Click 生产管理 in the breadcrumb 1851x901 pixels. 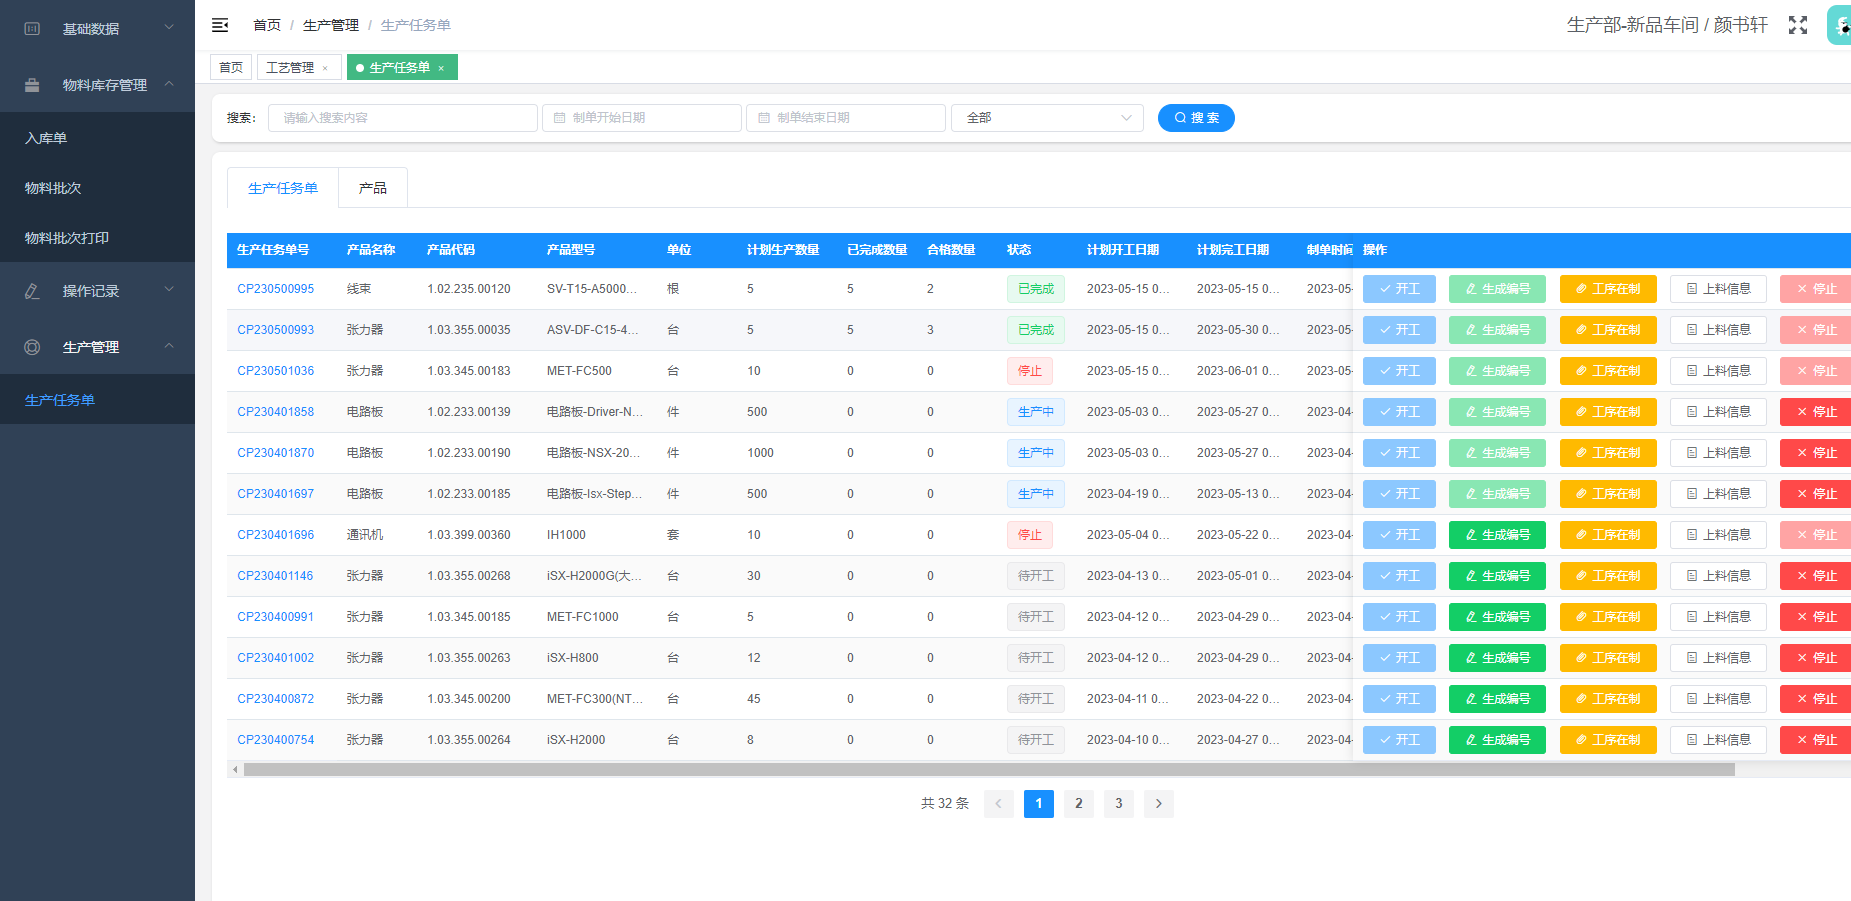[x=331, y=25]
